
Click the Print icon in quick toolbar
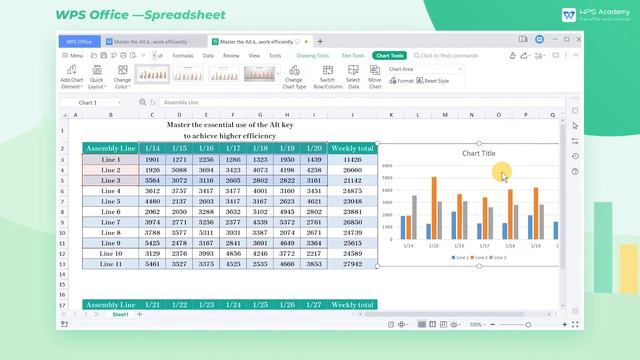[123, 56]
